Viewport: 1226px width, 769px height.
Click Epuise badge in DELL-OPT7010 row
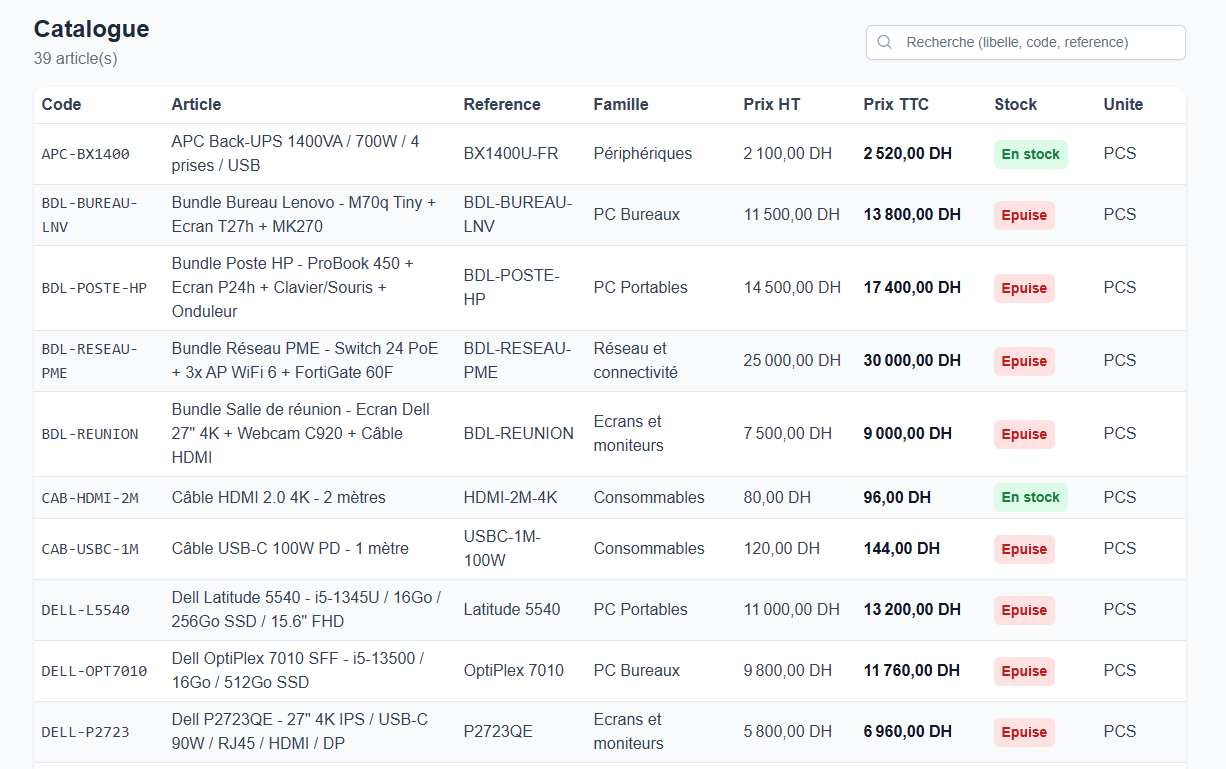coord(1024,671)
